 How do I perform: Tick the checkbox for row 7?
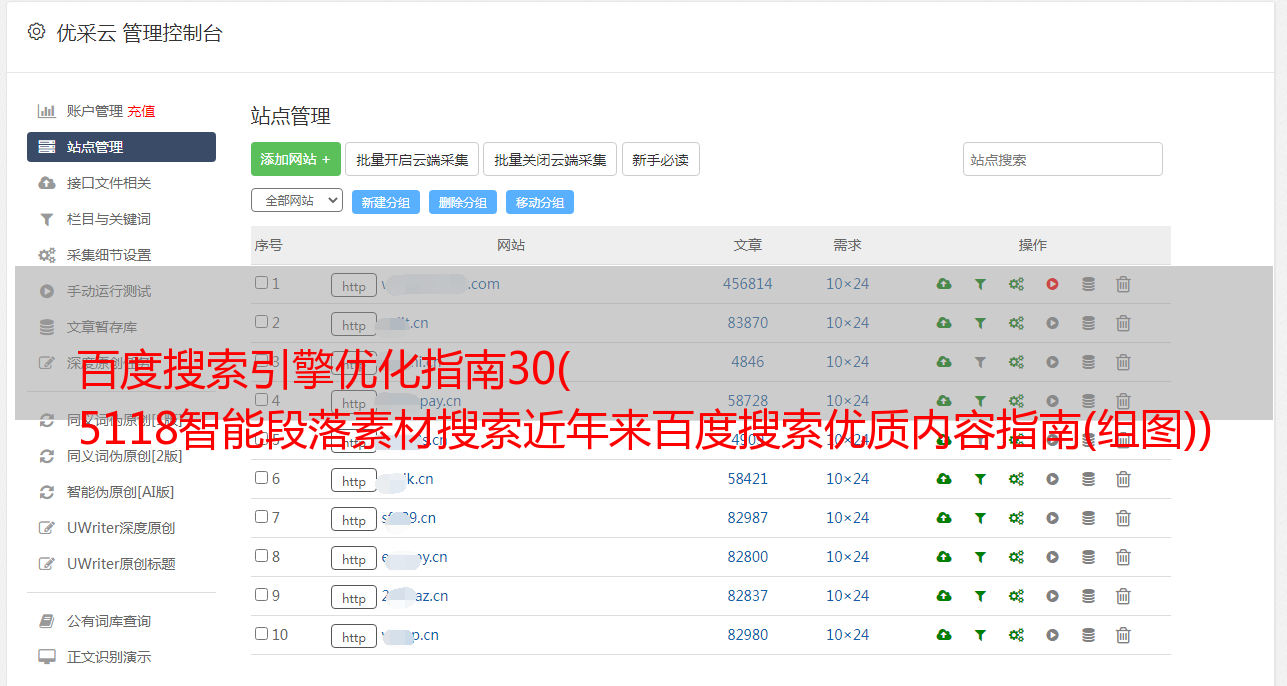click(x=261, y=517)
